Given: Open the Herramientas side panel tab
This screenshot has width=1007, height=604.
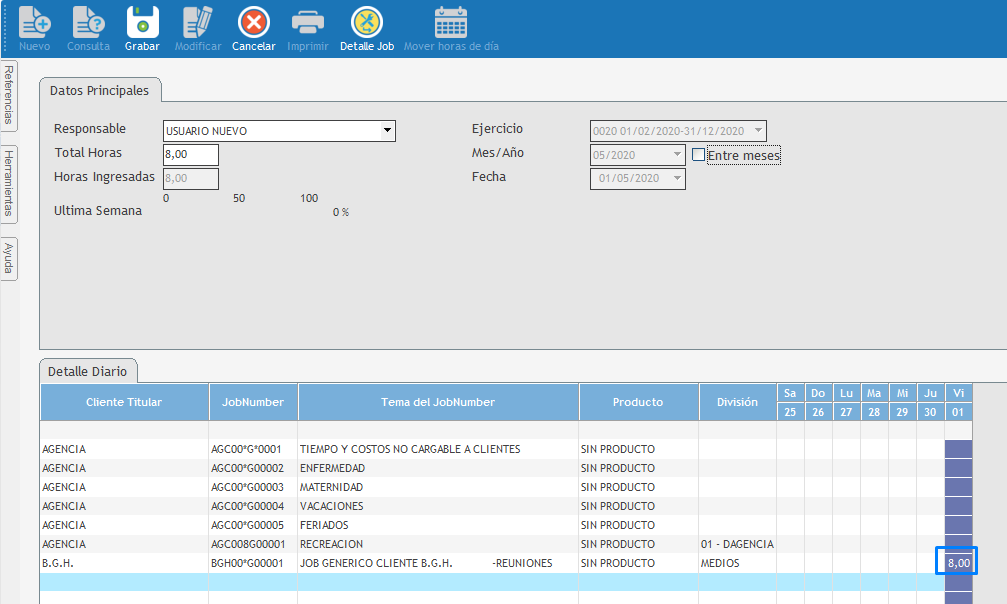Looking at the screenshot, I should (8, 183).
